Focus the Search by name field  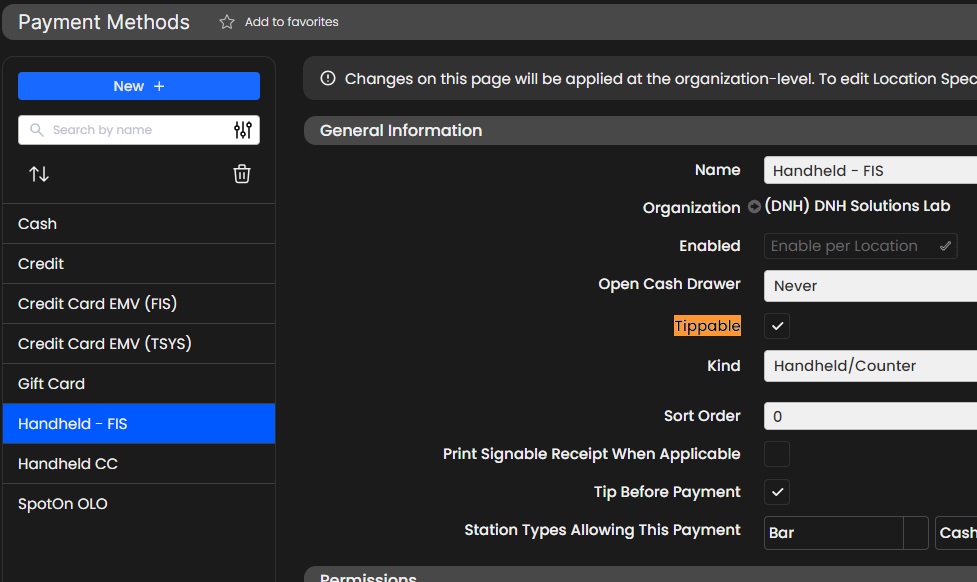pyautogui.click(x=139, y=130)
